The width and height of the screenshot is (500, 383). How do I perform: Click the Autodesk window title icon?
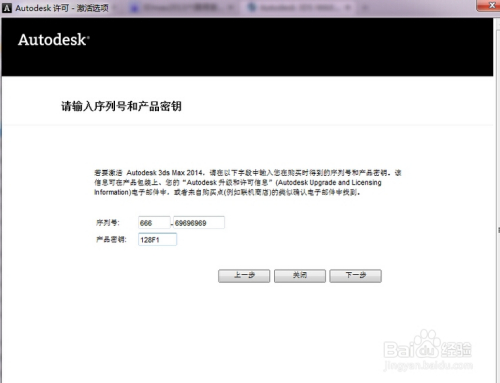click(7, 8)
